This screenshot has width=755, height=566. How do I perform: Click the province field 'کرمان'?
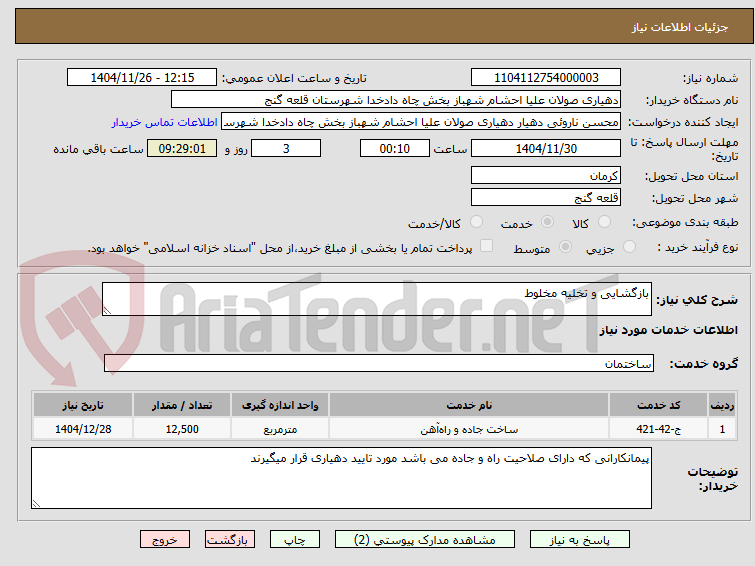(546, 175)
